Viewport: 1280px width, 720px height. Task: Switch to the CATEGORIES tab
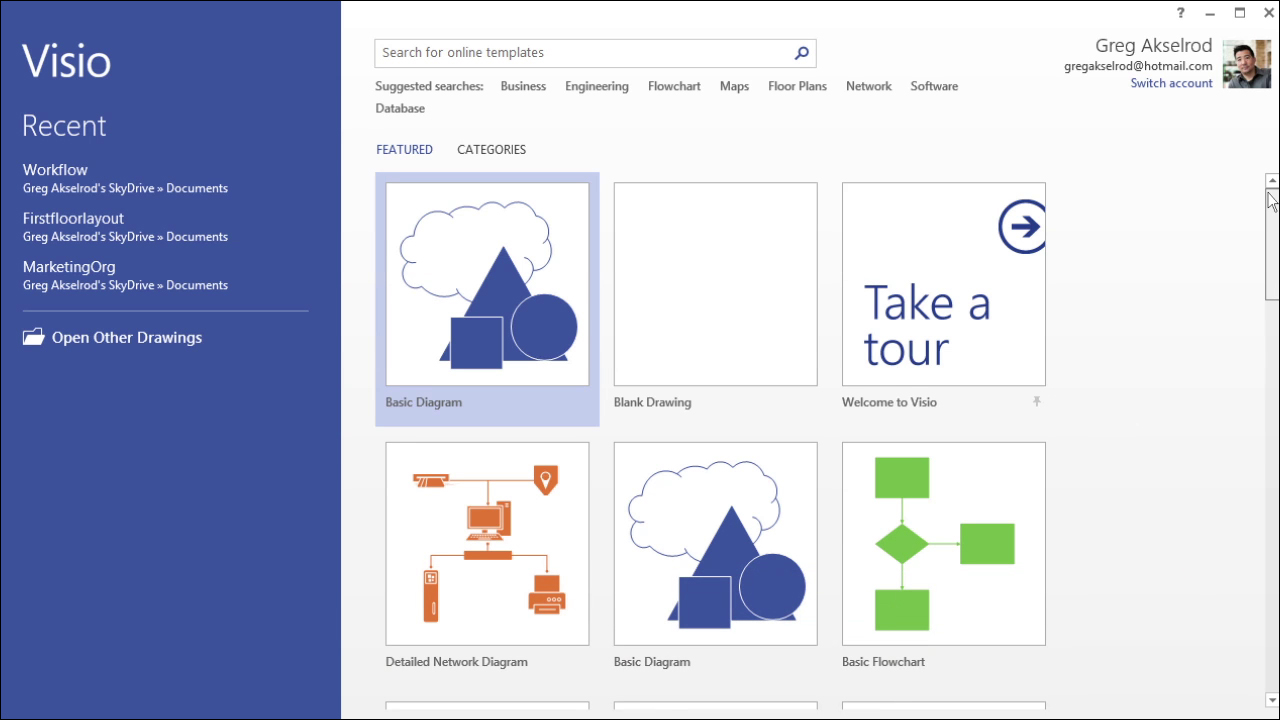[x=491, y=149]
